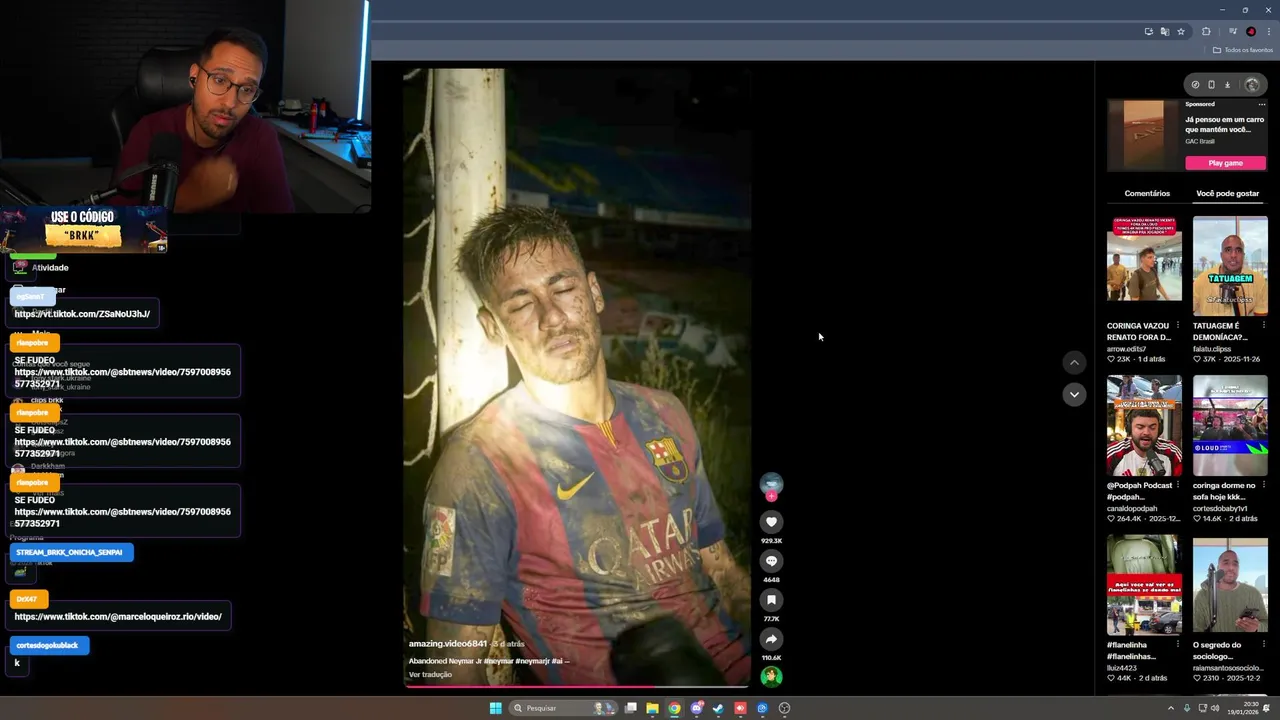1280x720 pixels.
Task: Click the Chrome translate page icon
Action: tap(1164, 32)
